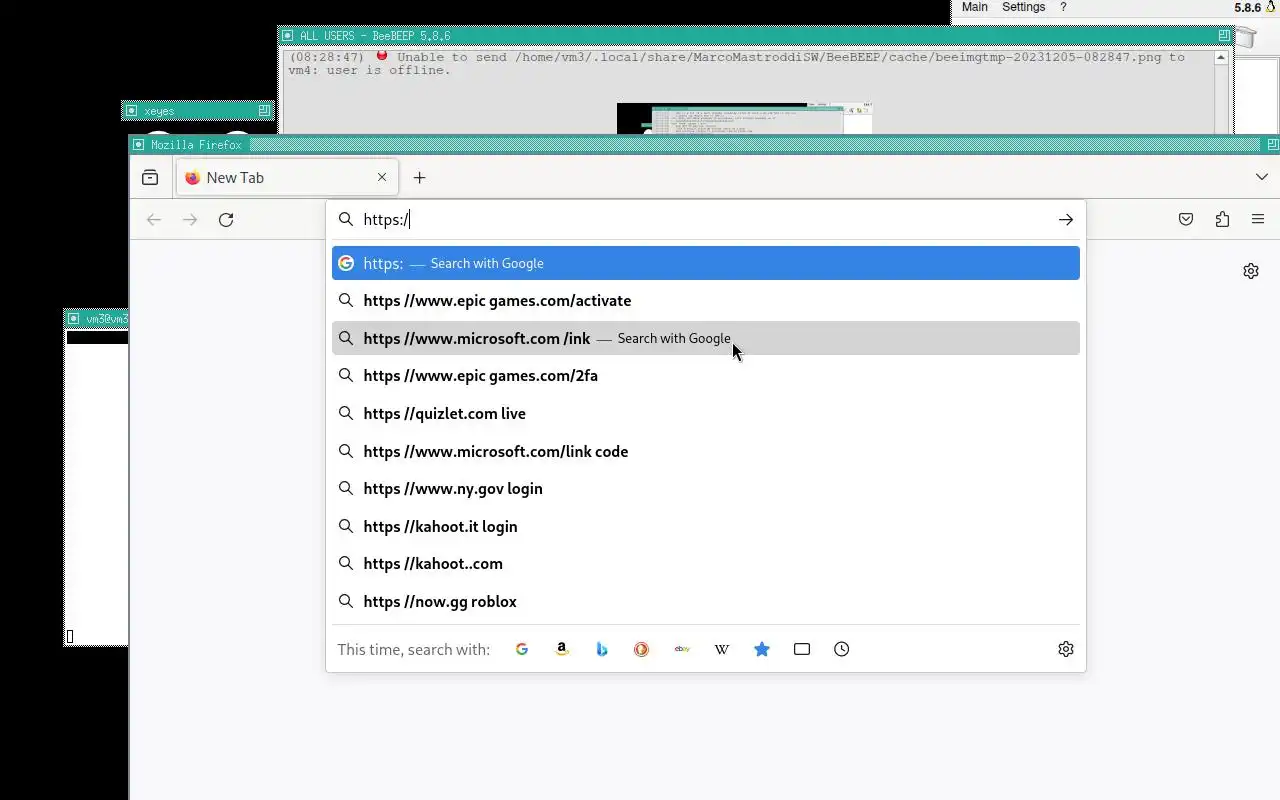Search this time with Amazon icon
Image resolution: width=1280 pixels, height=800 pixels.
pyautogui.click(x=562, y=649)
